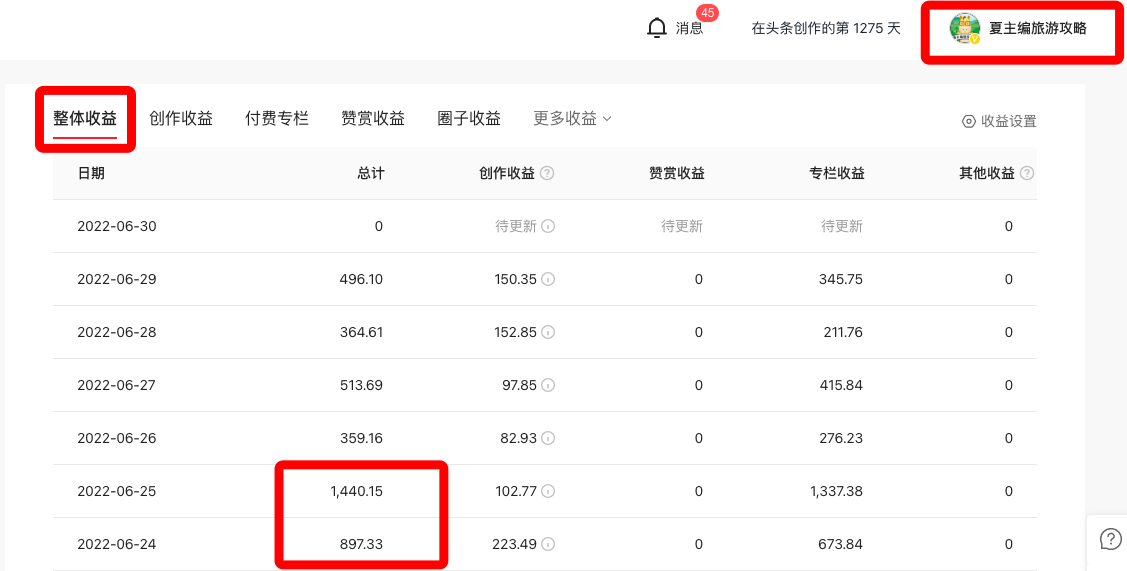Screen dimensions: 1127x571
Task: Click the help icon beside 创作收益 header
Action: click(547, 173)
